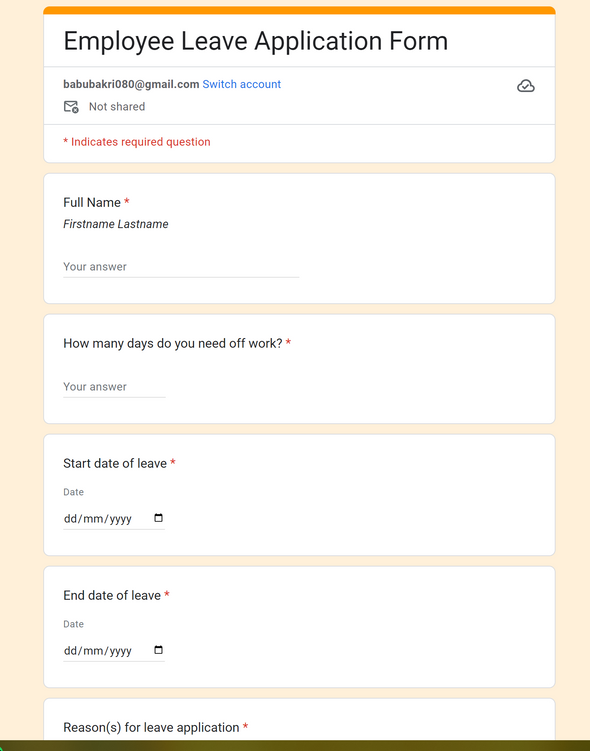Click the End date of leave label
Screen dimensions: 590x751
point(112,595)
